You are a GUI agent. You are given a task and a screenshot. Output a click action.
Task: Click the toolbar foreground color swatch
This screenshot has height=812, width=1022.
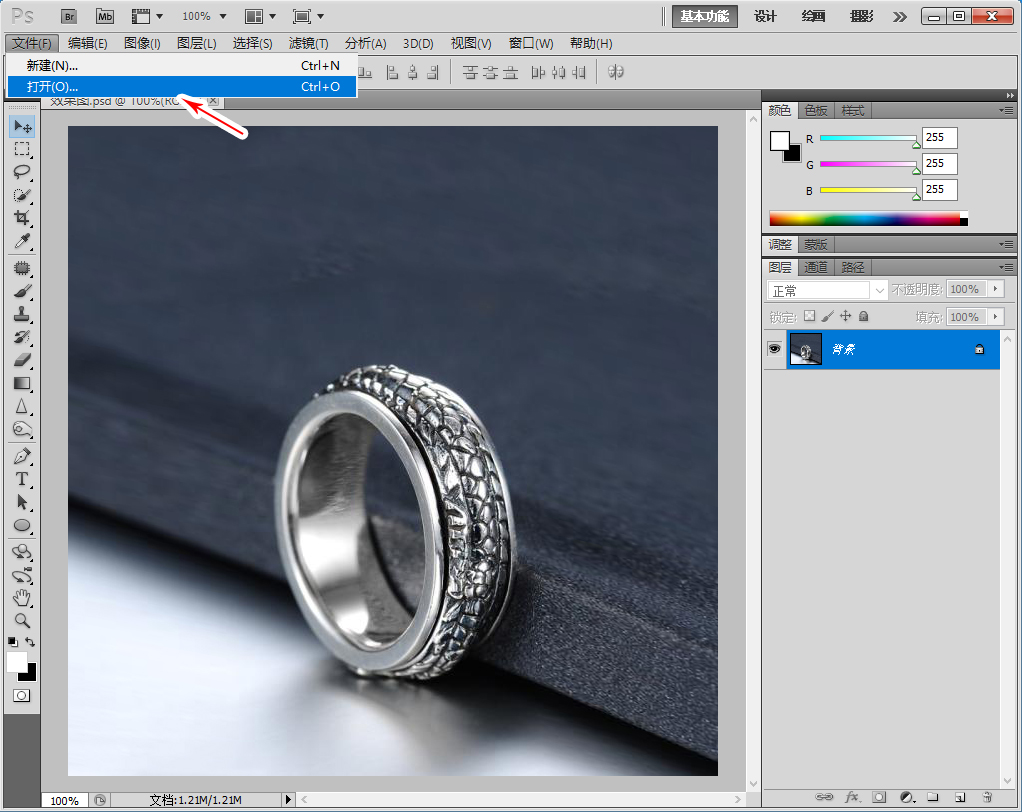pyautogui.click(x=17, y=662)
